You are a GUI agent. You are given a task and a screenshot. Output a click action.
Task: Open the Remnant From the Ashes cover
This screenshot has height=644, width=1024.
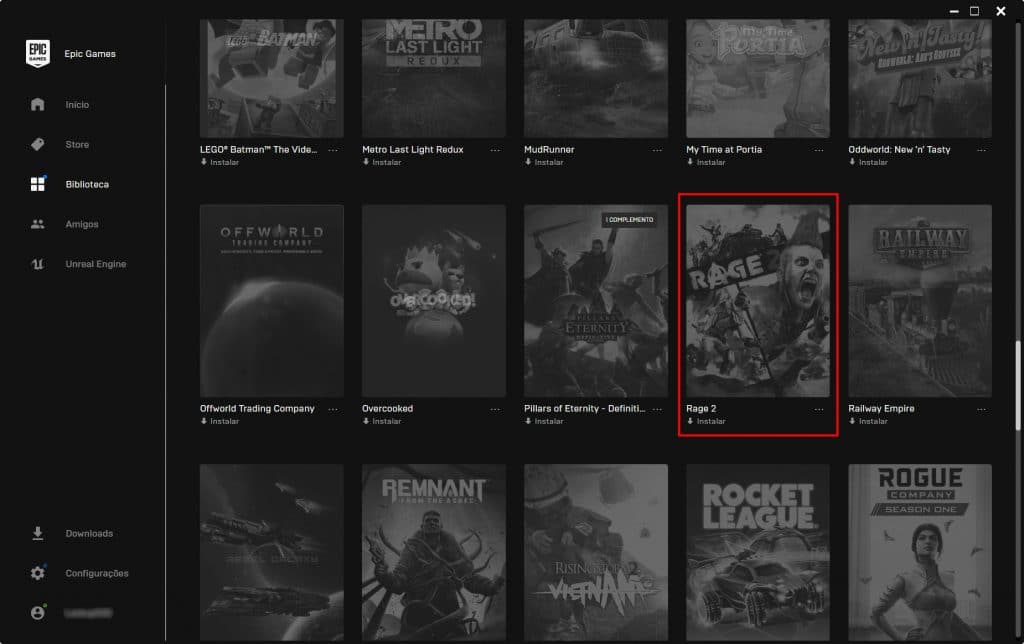[x=434, y=553]
